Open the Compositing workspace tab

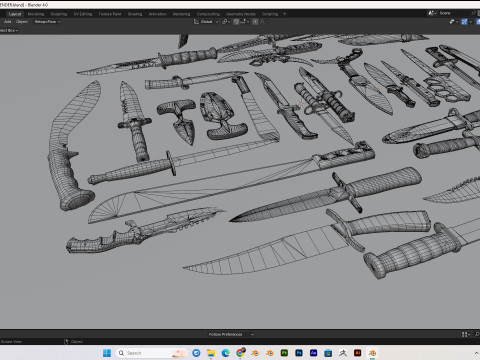[208, 14]
